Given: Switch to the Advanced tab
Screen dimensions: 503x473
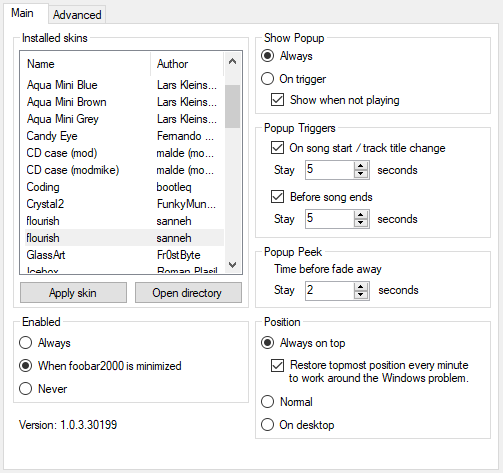Looking at the screenshot, I should coord(77,15).
